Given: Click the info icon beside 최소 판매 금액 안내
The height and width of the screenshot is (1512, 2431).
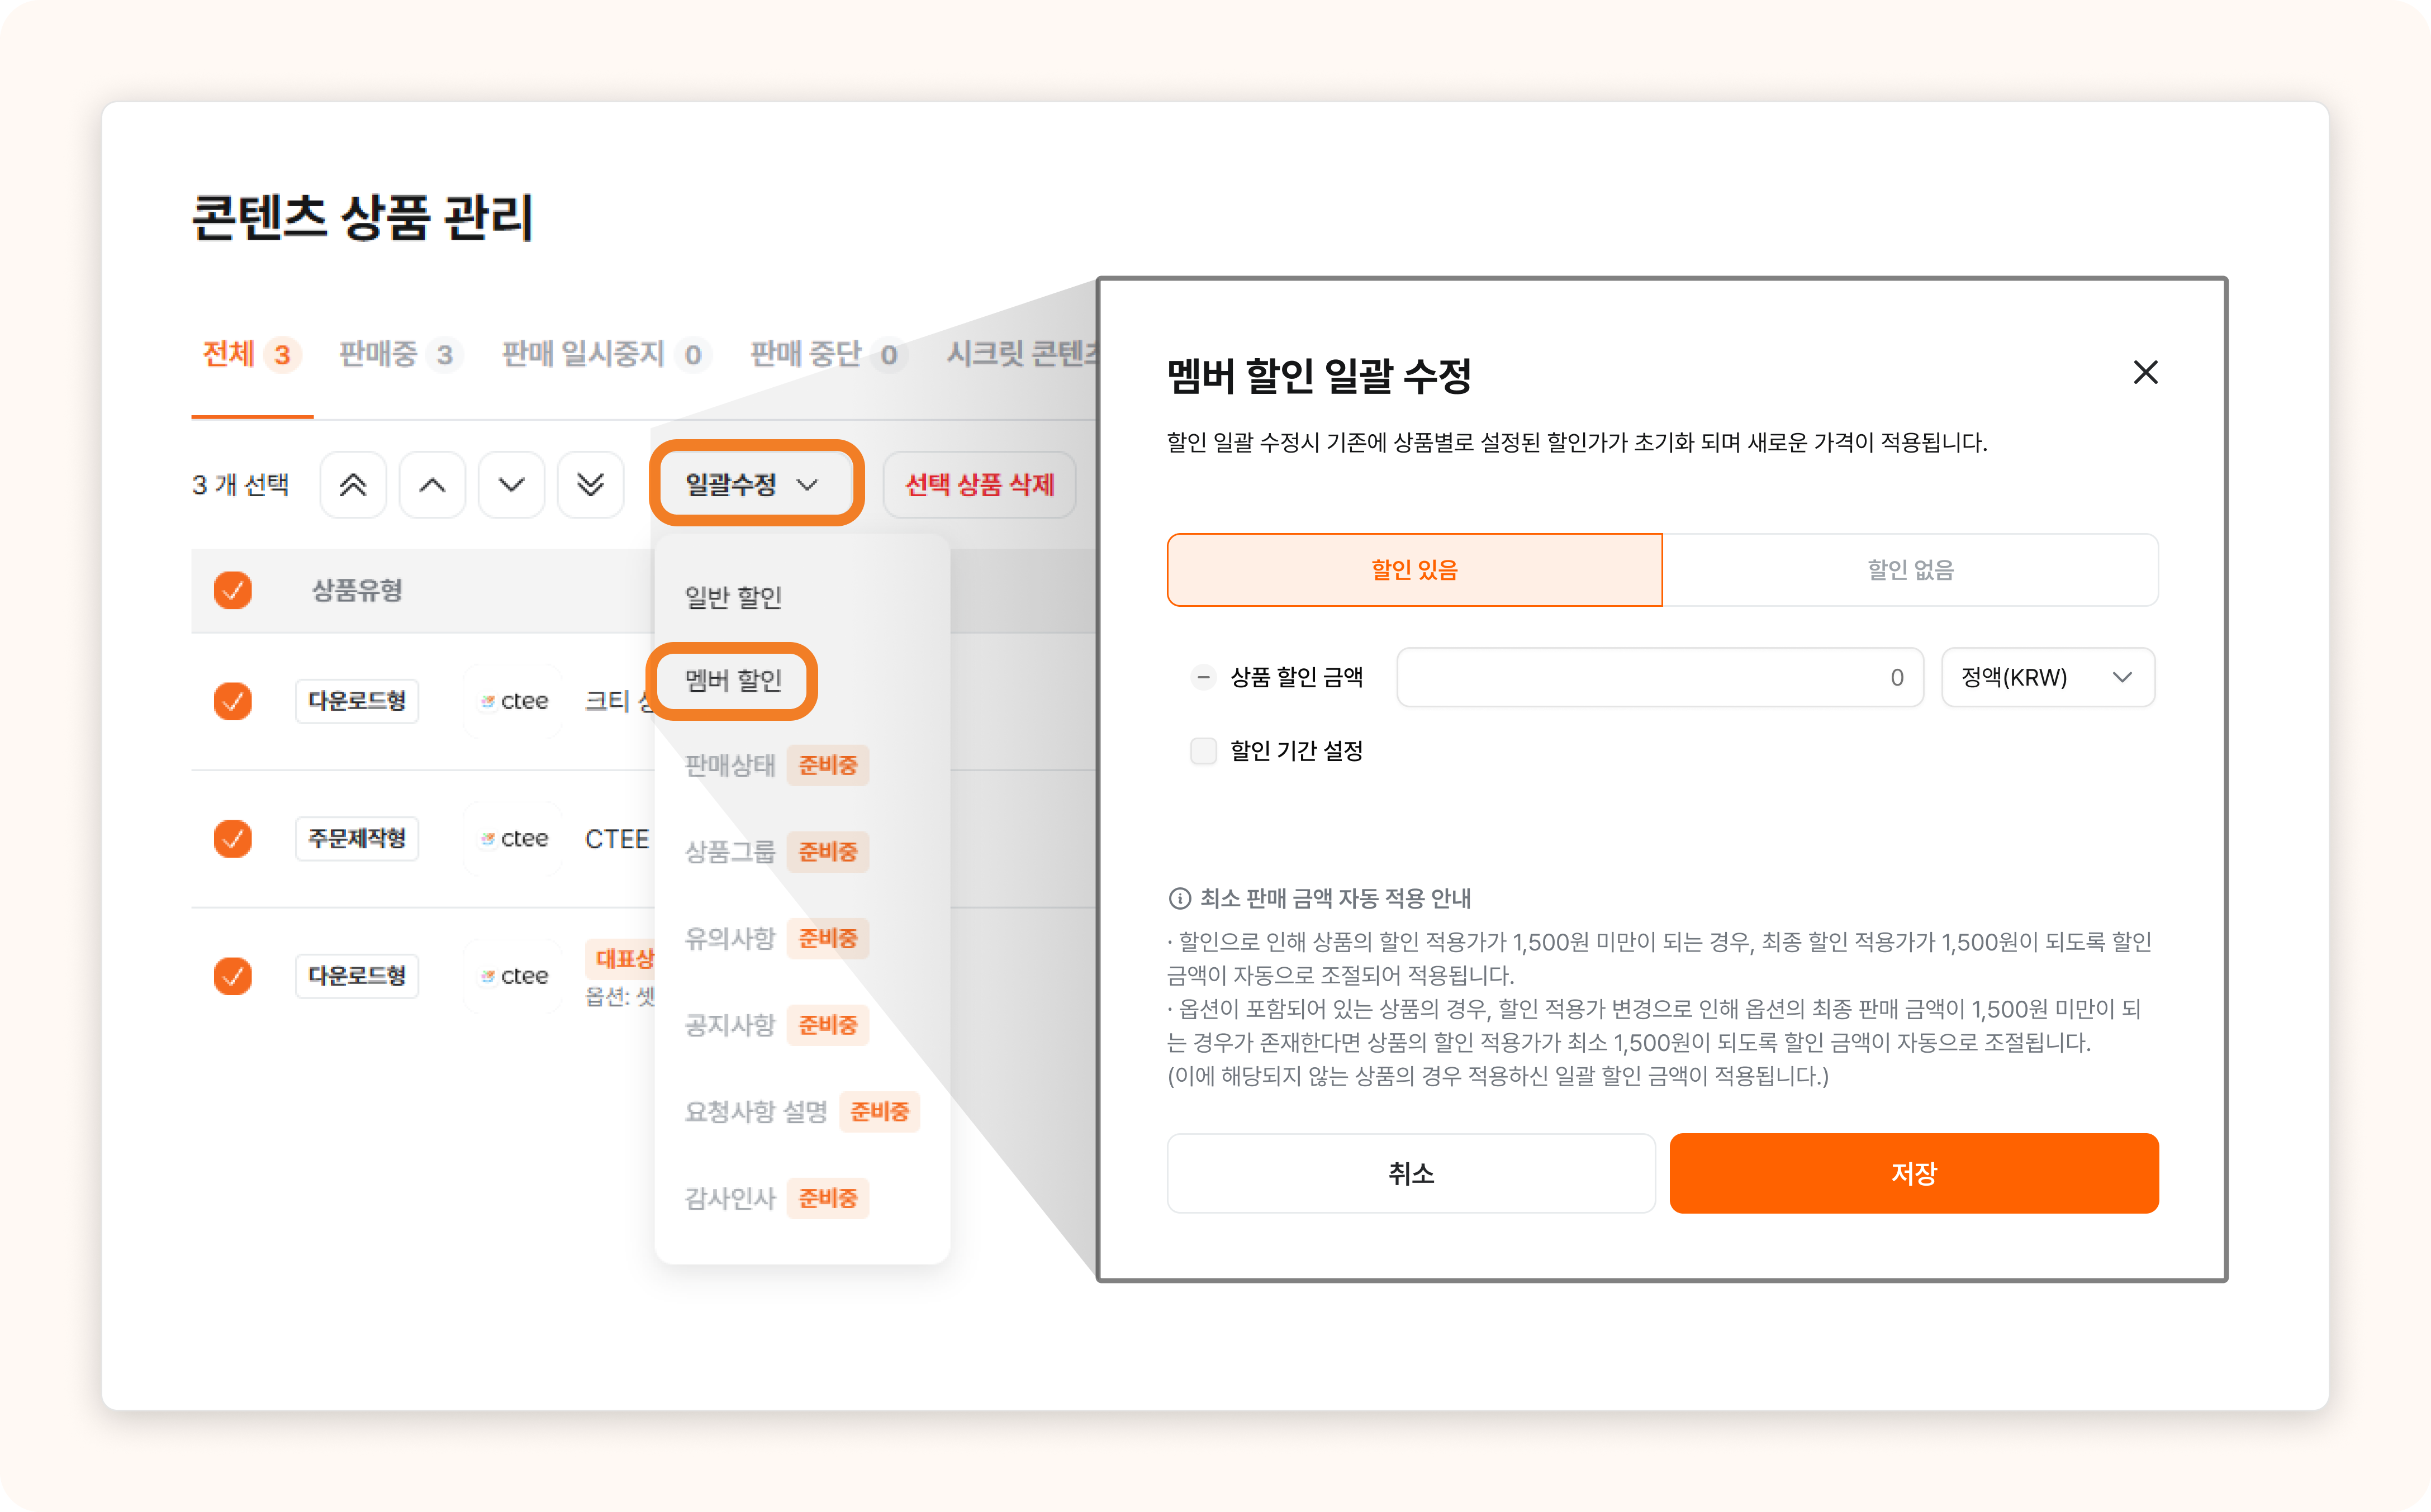Looking at the screenshot, I should (x=1179, y=898).
